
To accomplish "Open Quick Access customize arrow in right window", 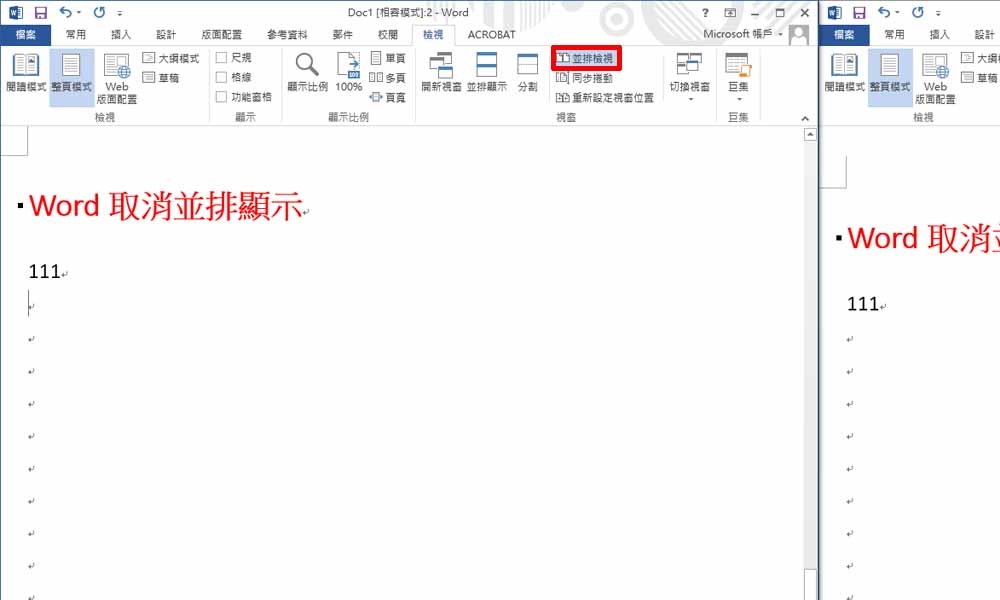I will point(938,13).
